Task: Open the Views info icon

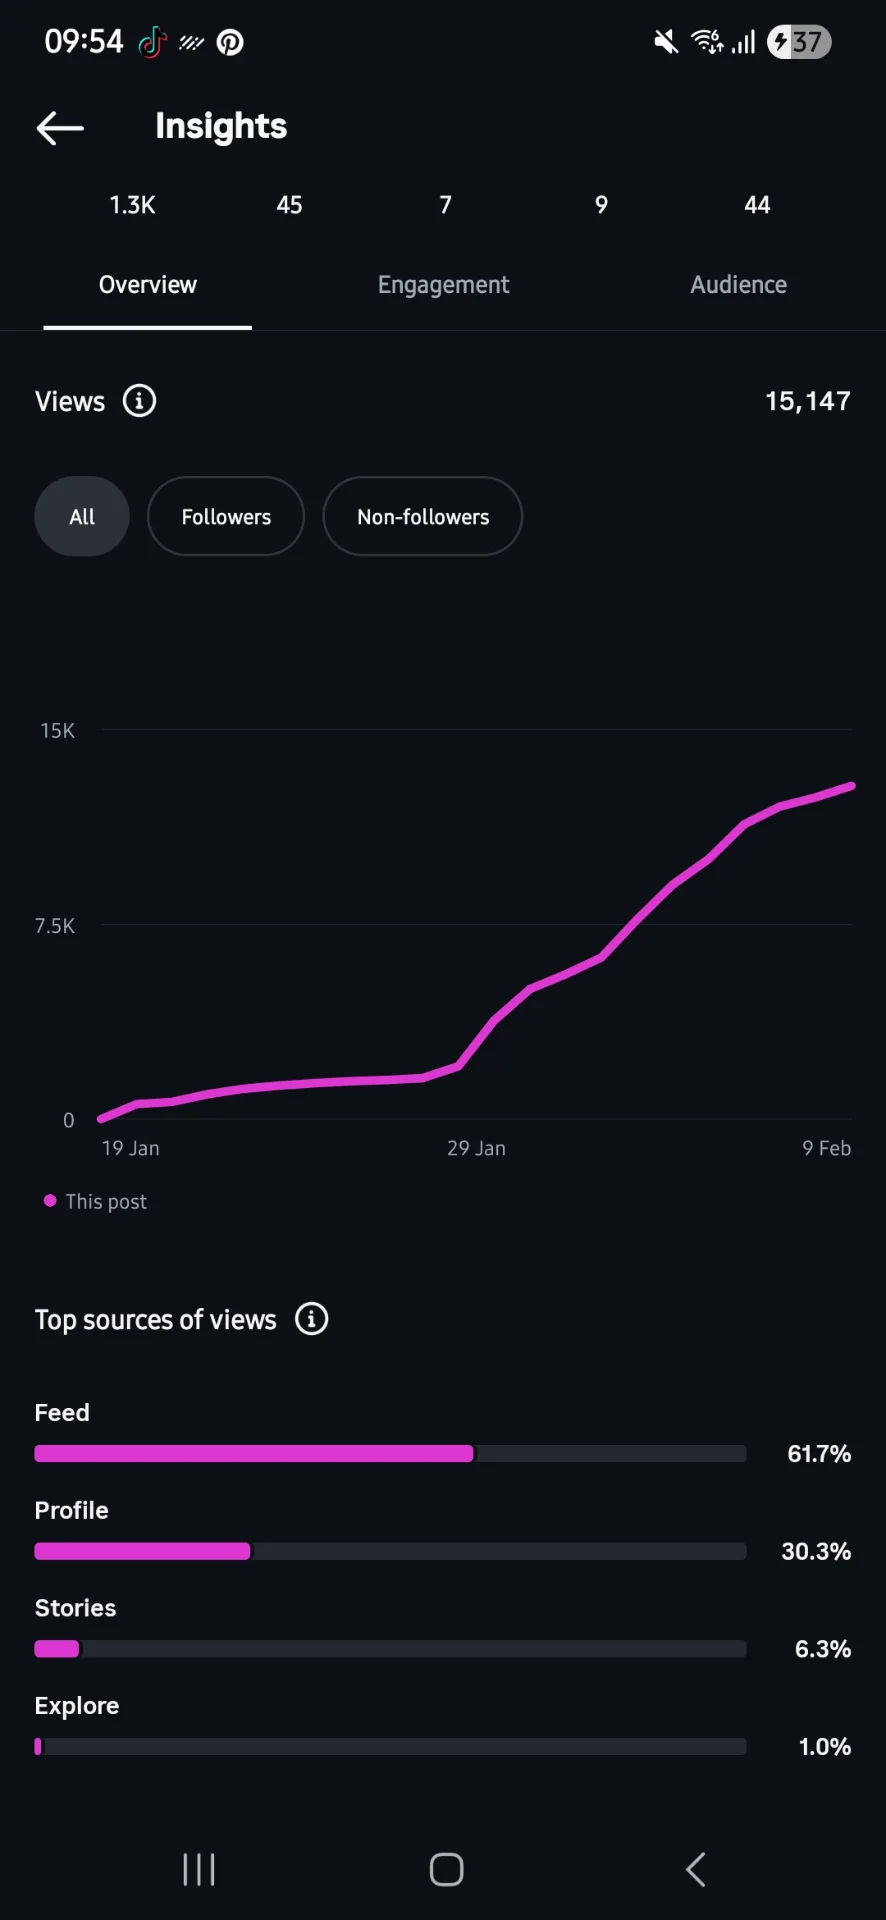Action: 139,401
